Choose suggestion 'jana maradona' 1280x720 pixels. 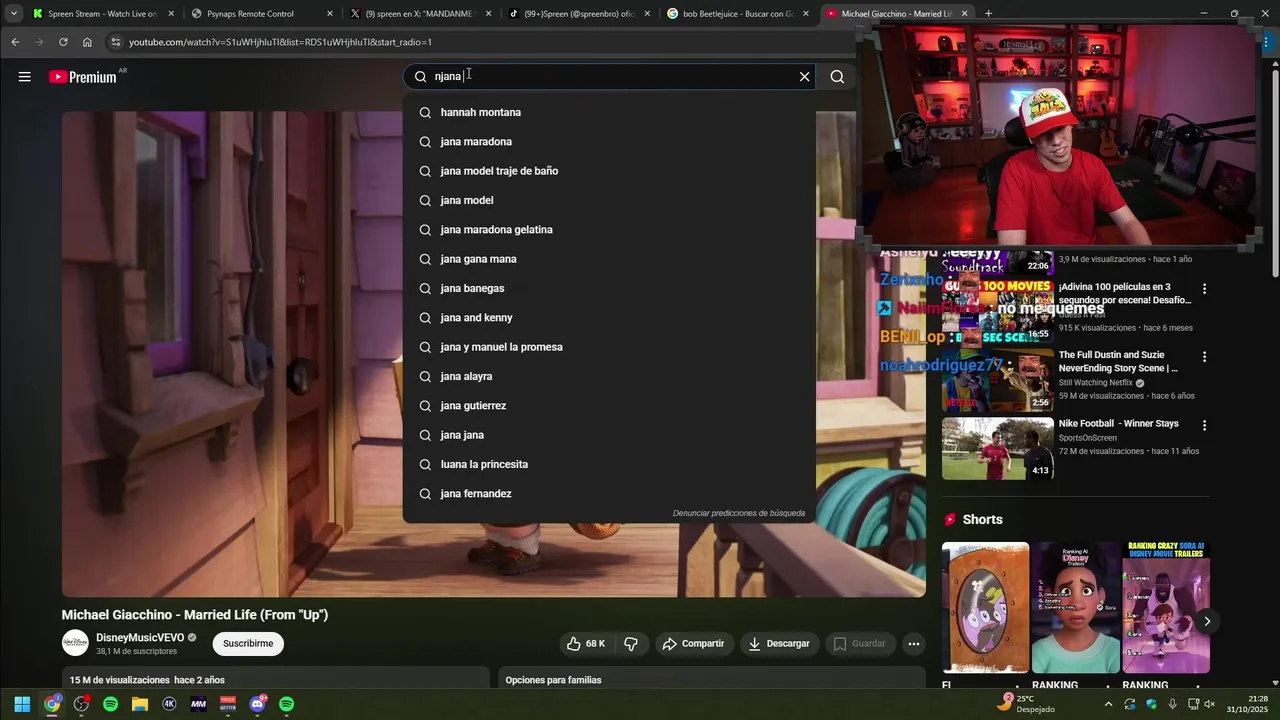(609, 142)
